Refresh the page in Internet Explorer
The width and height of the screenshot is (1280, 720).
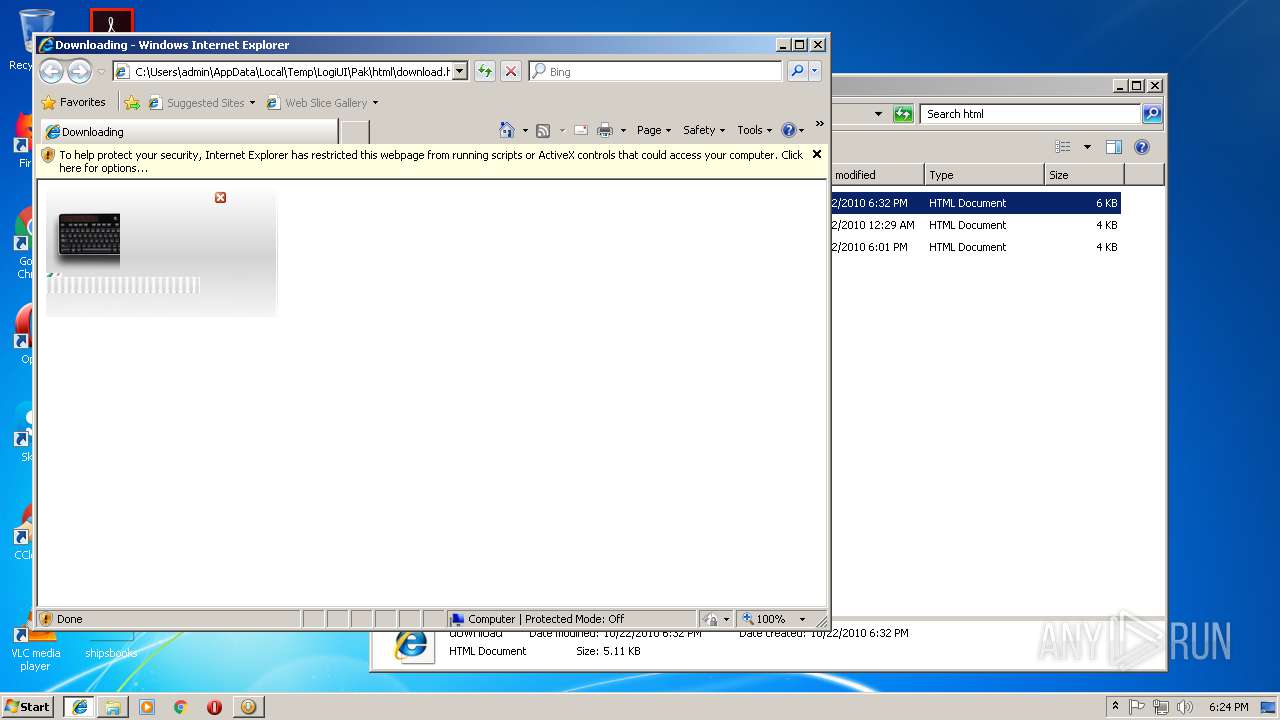(x=485, y=71)
